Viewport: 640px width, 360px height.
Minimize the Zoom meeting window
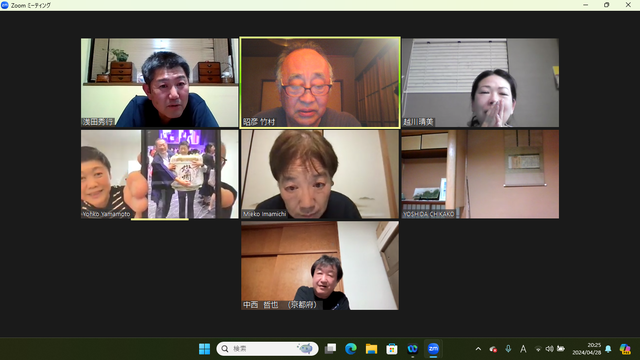click(586, 5)
